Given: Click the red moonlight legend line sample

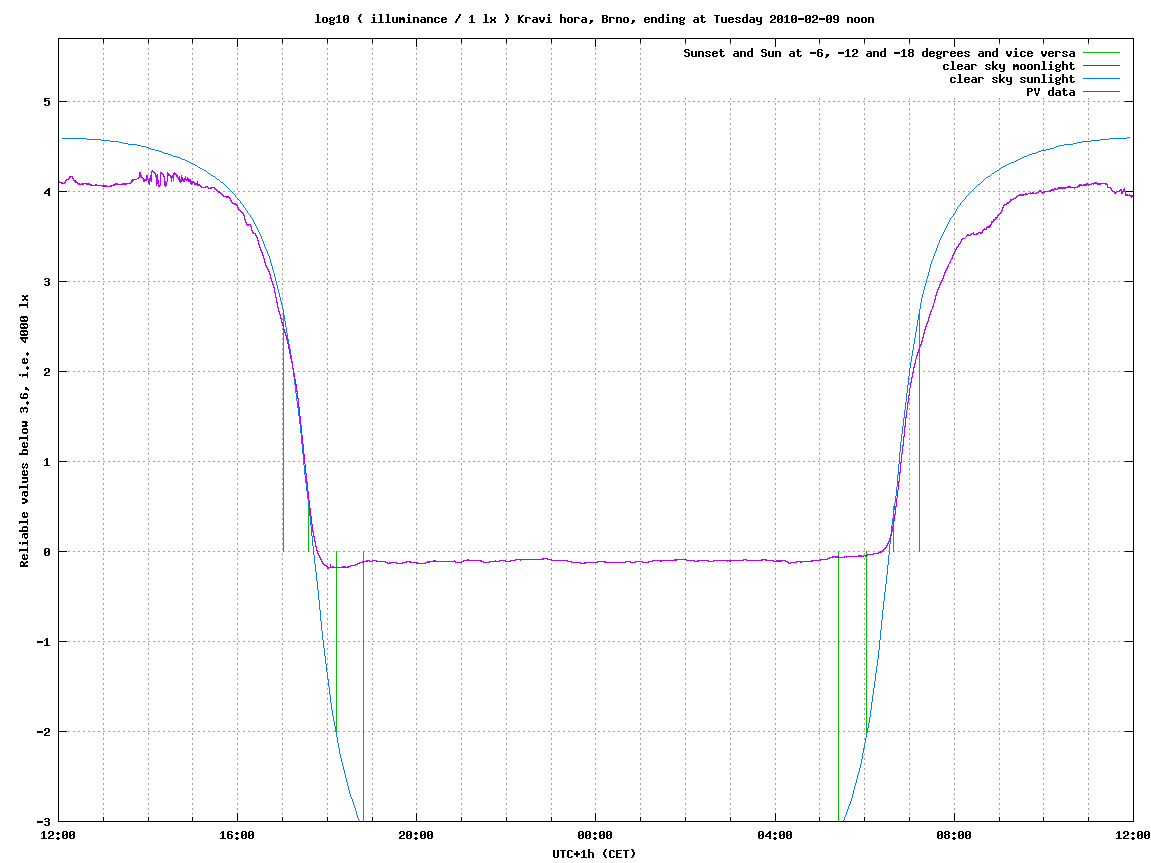Looking at the screenshot, I should 1102,66.
